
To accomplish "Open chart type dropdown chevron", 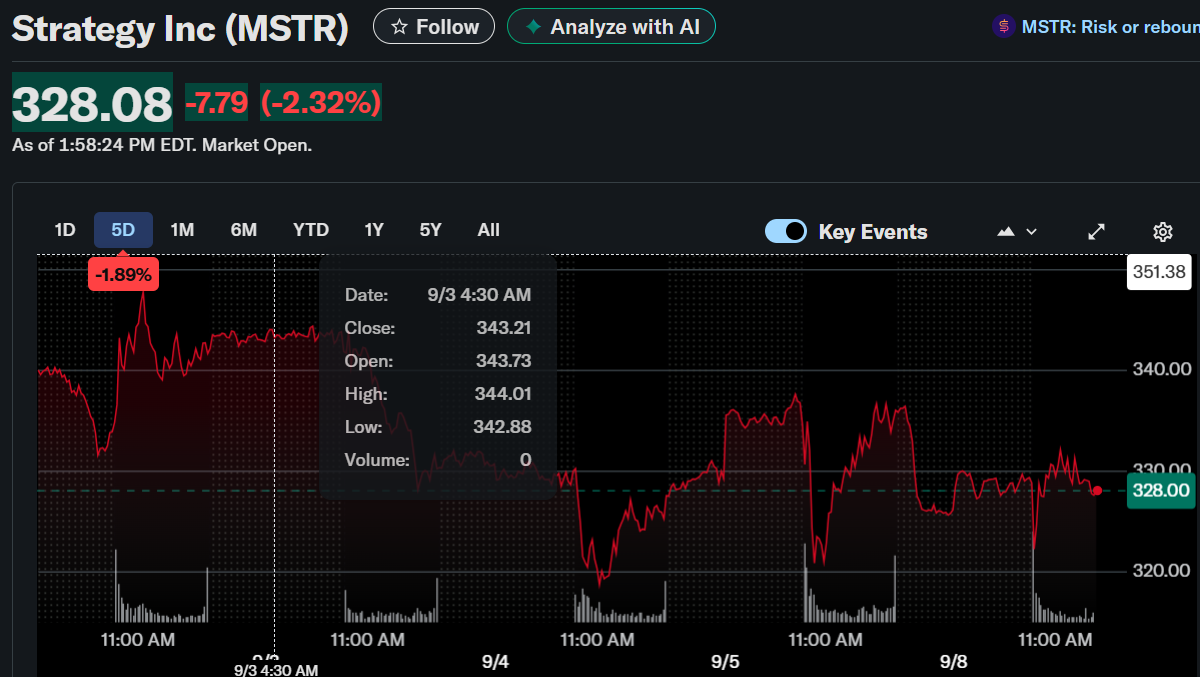I will click(1032, 232).
